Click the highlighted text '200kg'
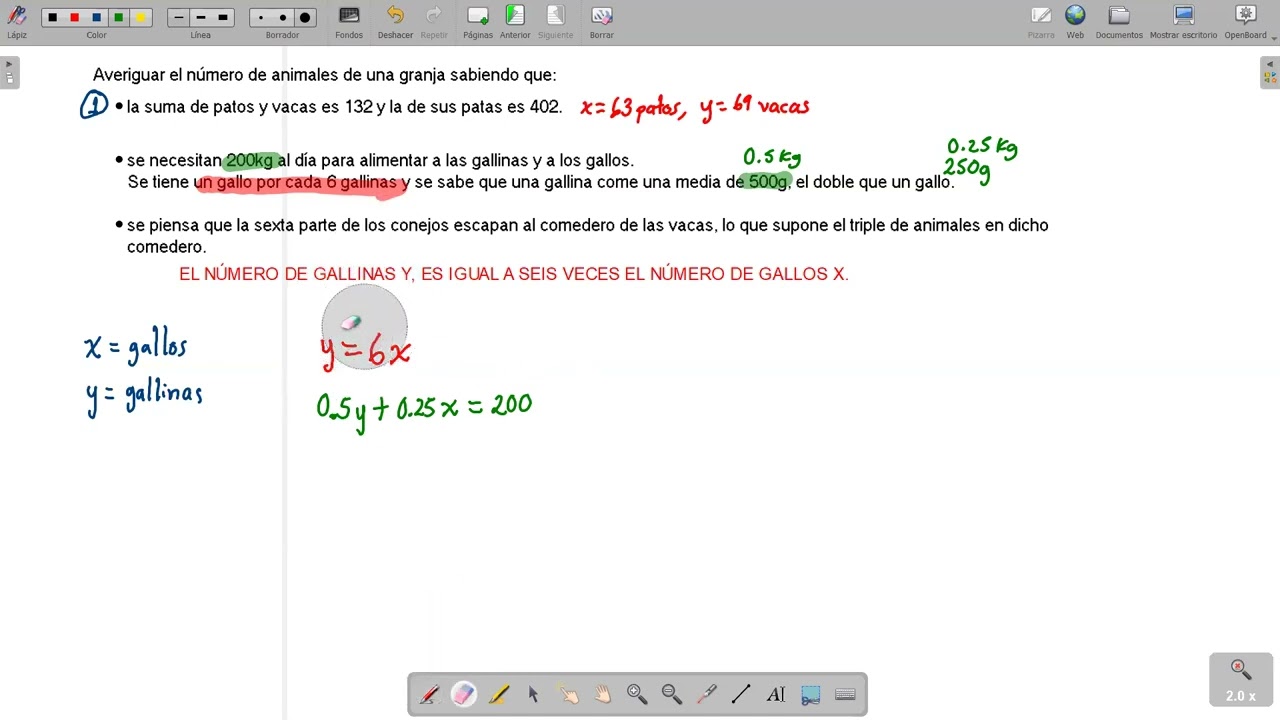This screenshot has height=720, width=1280. [250, 160]
